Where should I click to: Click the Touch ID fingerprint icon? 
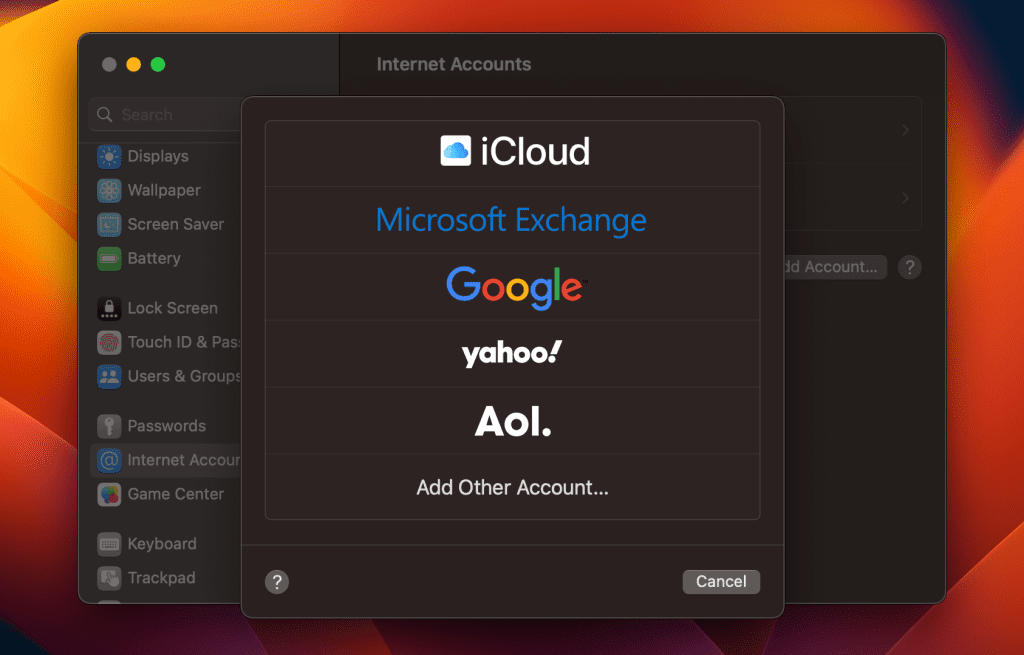click(x=109, y=343)
